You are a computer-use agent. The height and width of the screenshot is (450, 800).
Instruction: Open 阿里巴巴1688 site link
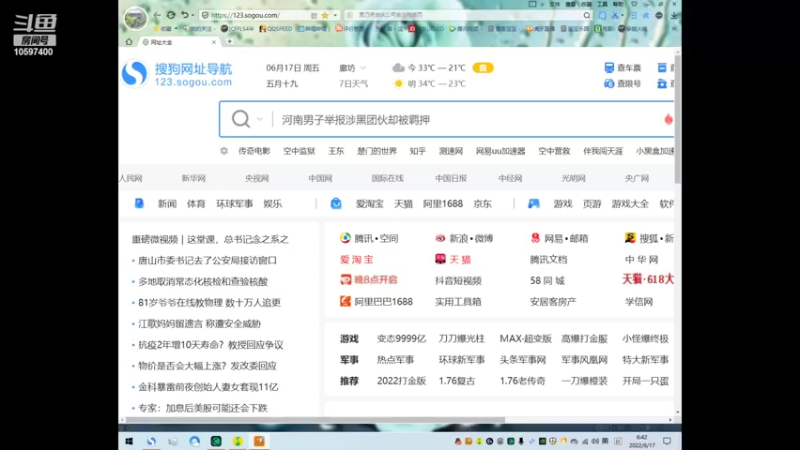click(x=377, y=302)
